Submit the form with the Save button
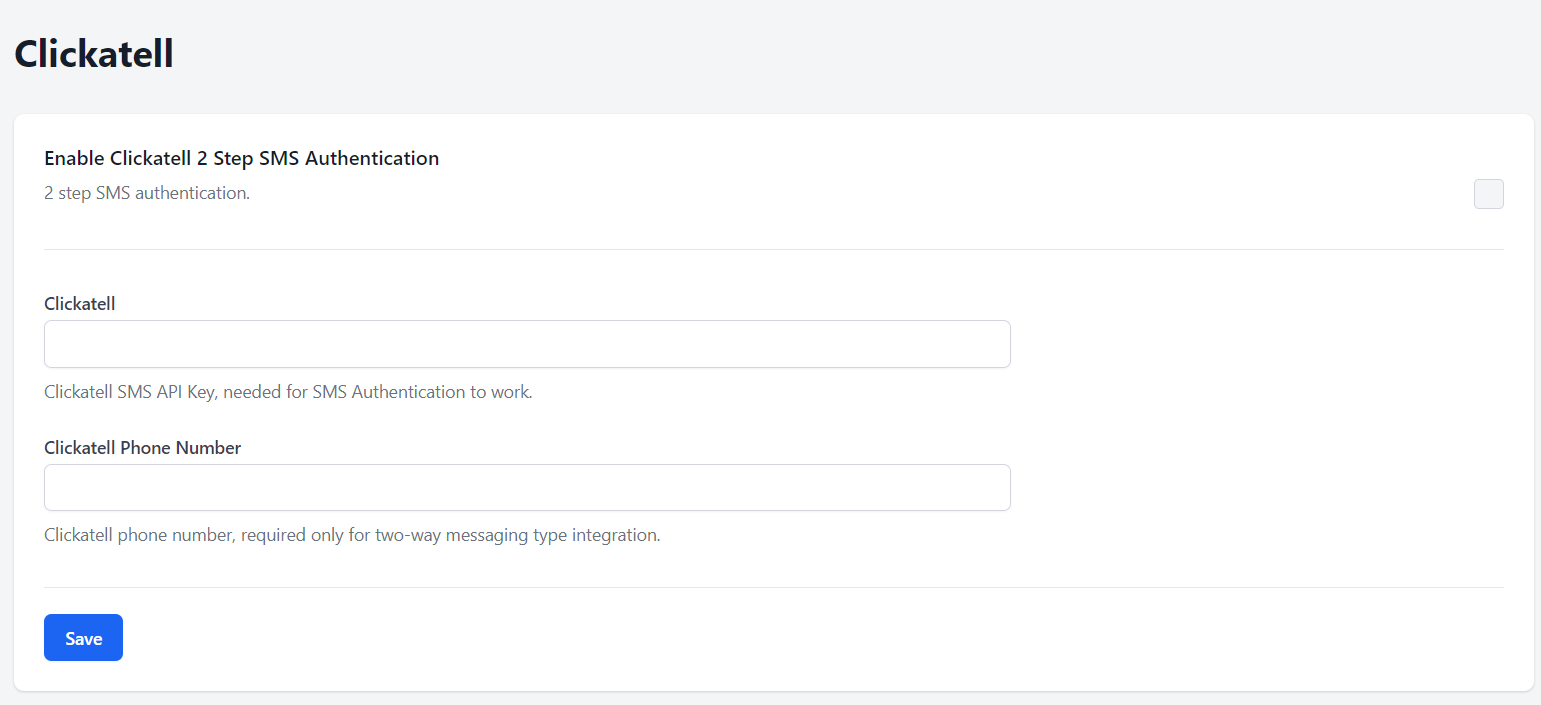The height and width of the screenshot is (705, 1541). coord(83,638)
